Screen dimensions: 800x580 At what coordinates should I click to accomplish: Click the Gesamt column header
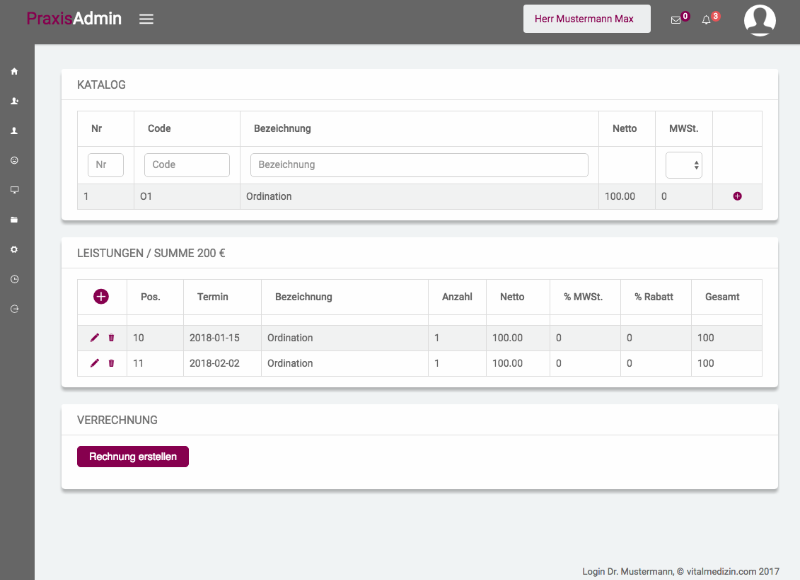[722, 297]
